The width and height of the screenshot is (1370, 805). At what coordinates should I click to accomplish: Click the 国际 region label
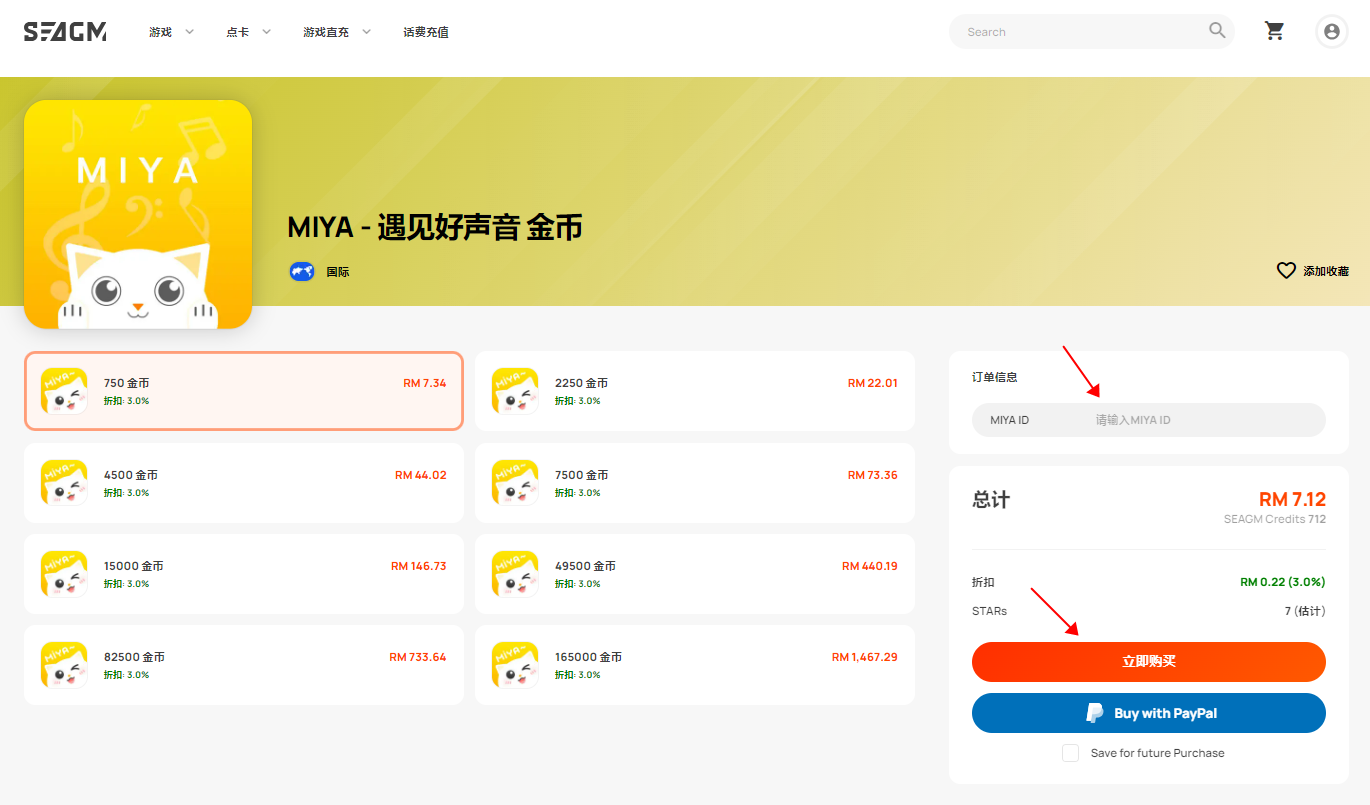[338, 272]
